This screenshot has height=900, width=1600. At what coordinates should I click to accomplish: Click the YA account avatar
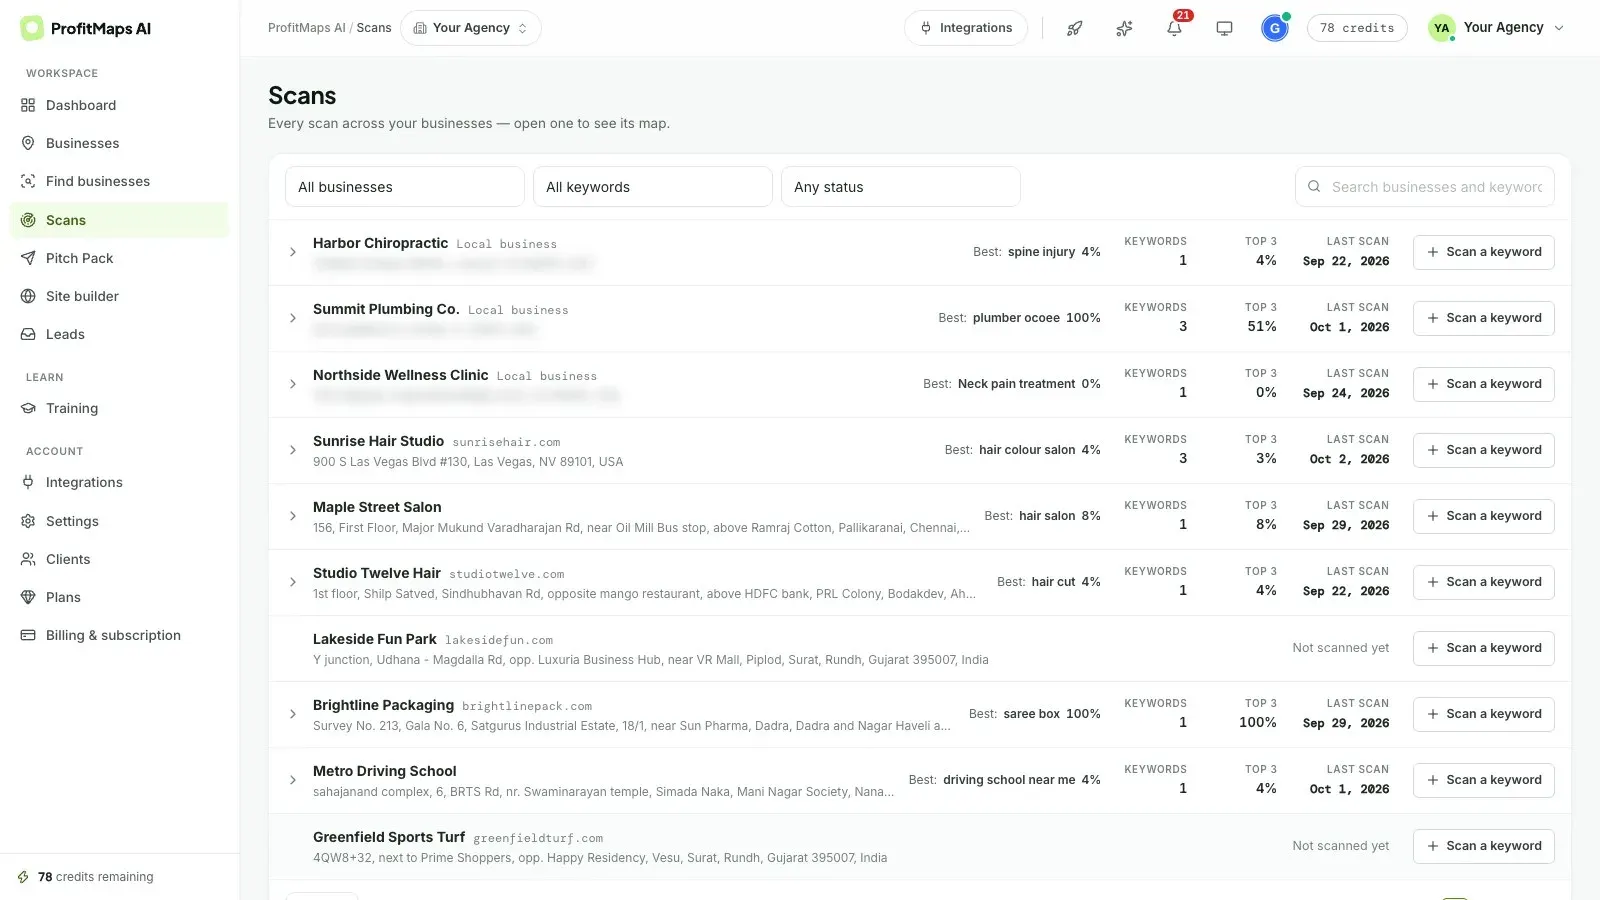[1441, 28]
